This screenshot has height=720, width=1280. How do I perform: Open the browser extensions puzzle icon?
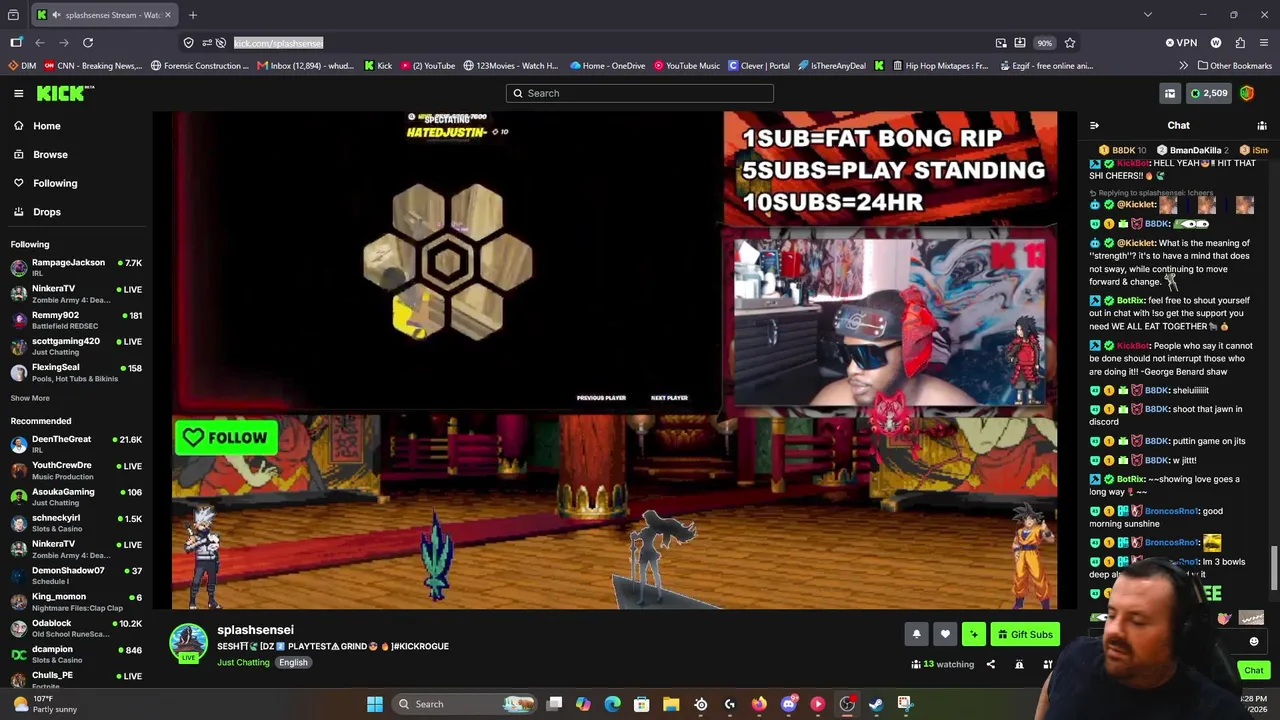coord(1240,43)
